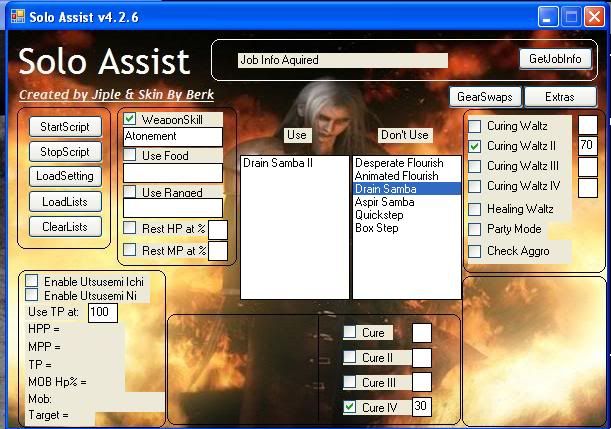Uncheck the WeaponSkill checkbox
This screenshot has width=611, height=429.
tap(130, 119)
